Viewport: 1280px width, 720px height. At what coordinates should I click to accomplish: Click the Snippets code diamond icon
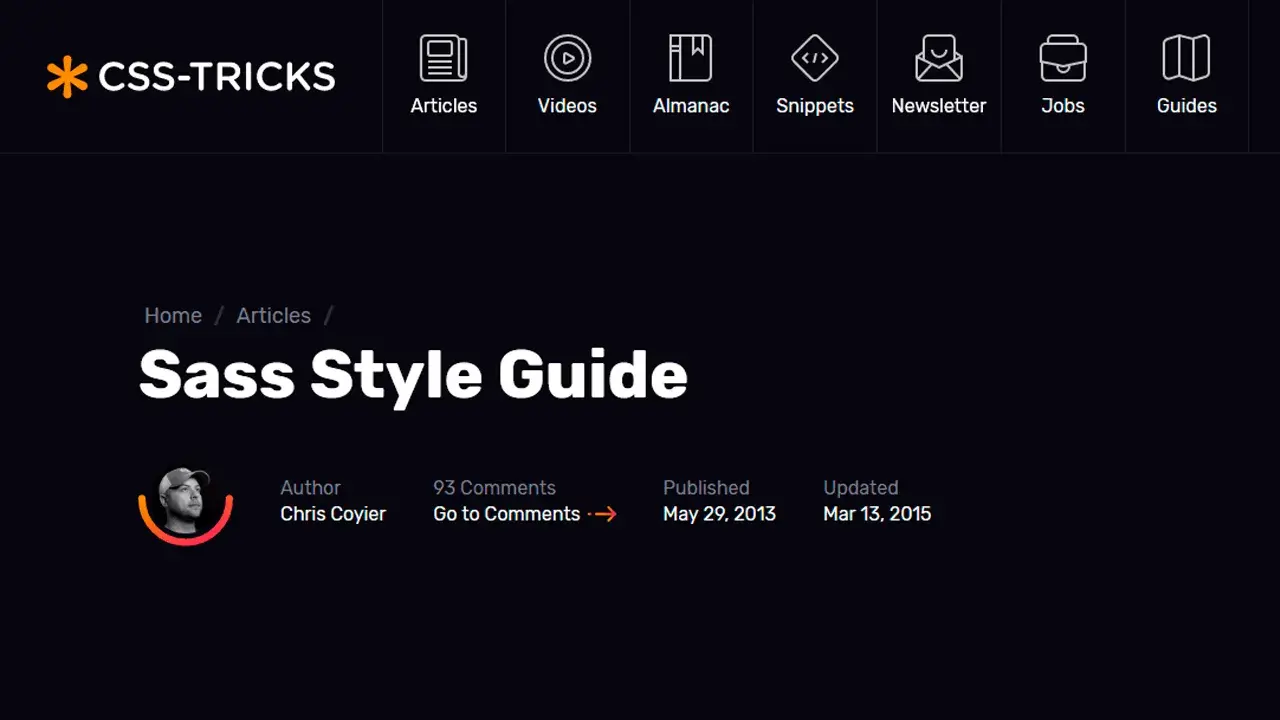point(815,58)
